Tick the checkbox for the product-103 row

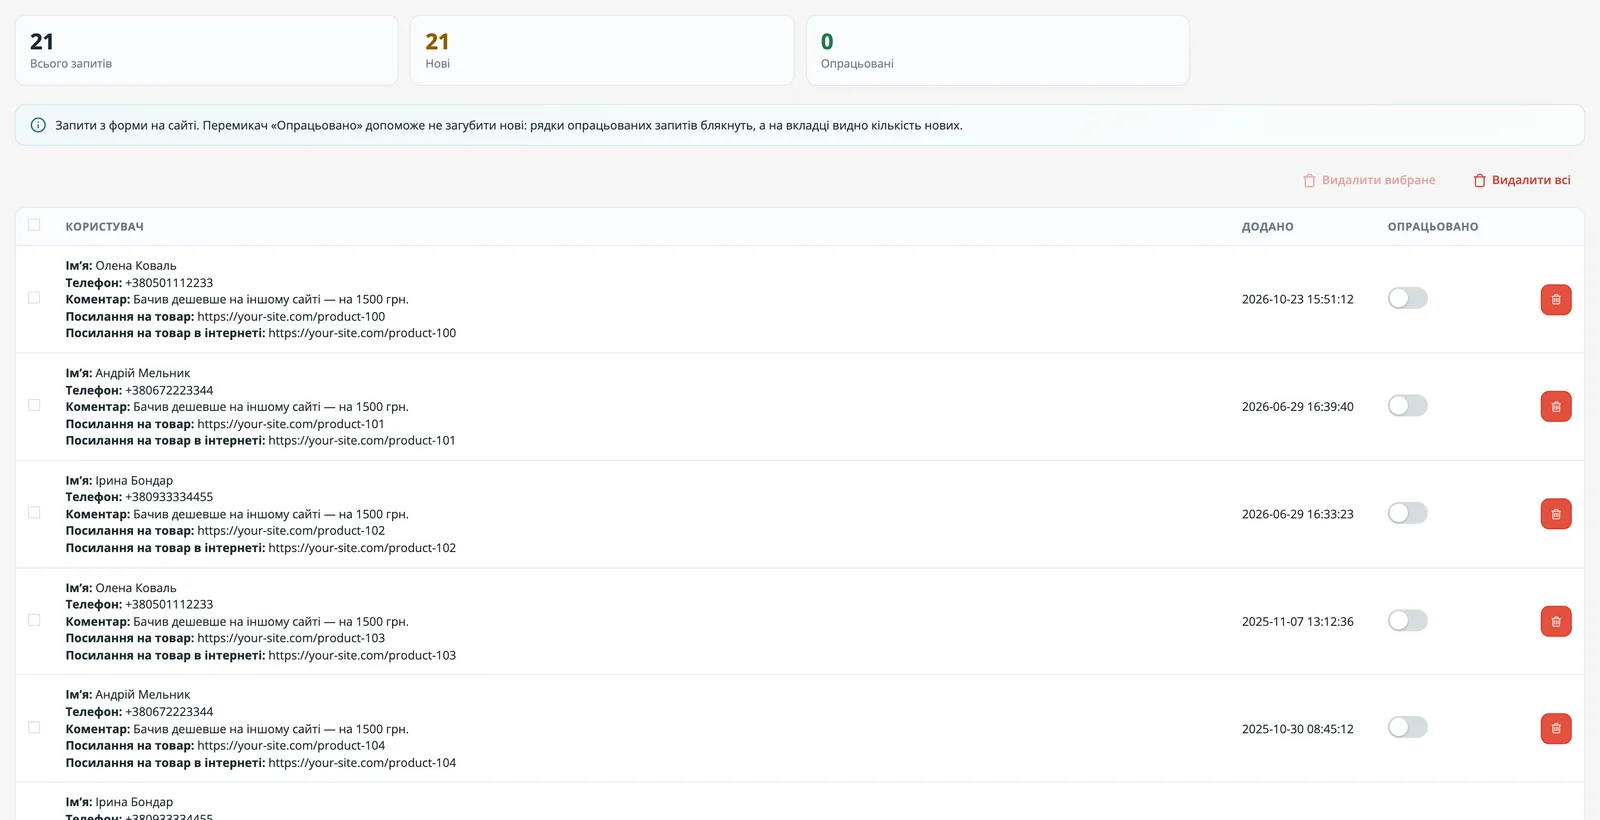[34, 620]
